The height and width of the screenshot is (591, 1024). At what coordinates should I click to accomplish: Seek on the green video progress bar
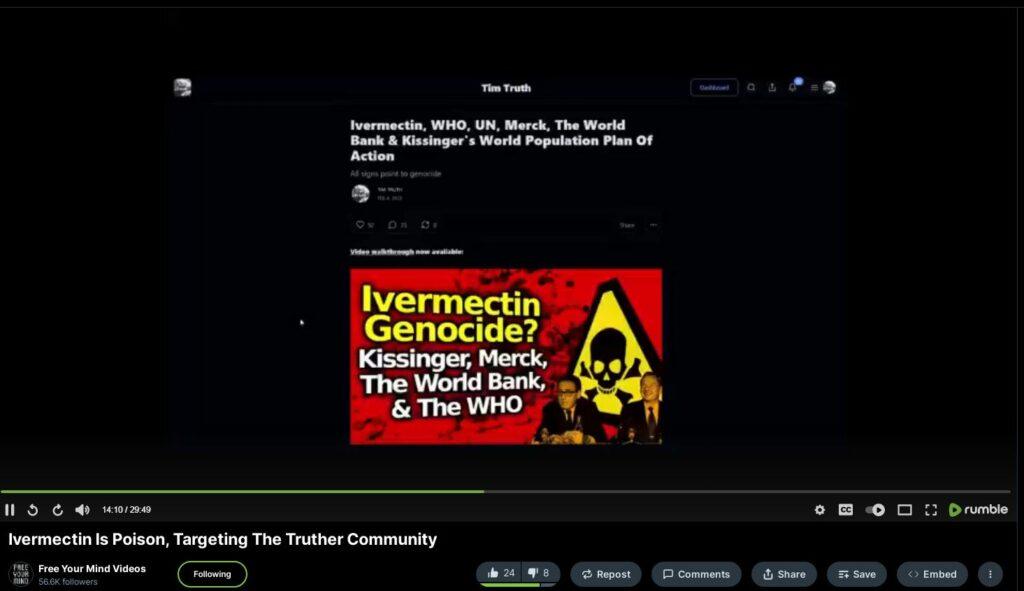(505, 491)
